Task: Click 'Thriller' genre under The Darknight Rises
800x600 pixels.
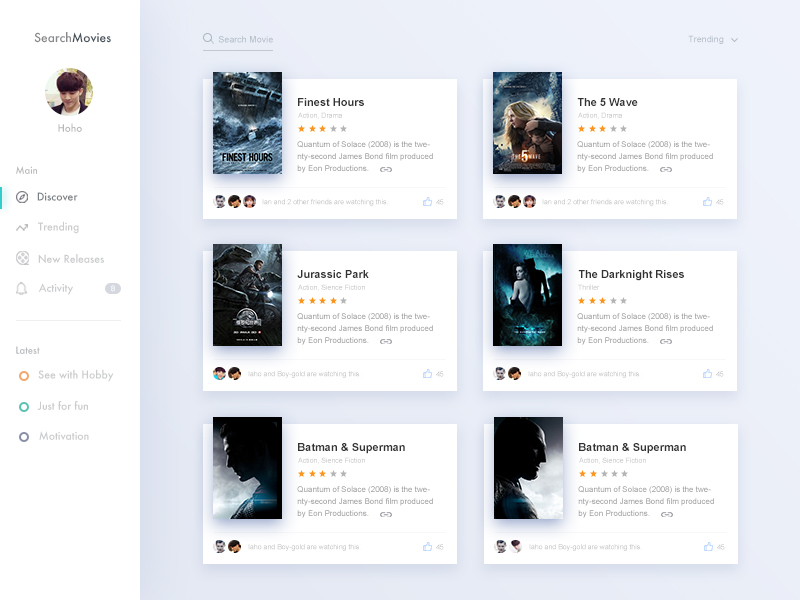Action: [x=588, y=287]
